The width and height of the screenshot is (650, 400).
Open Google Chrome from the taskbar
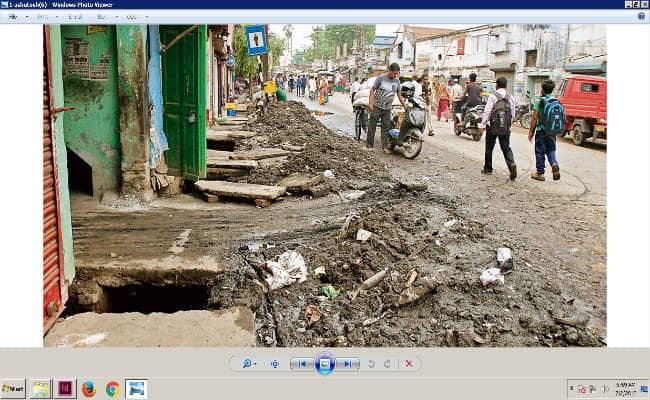pos(112,389)
